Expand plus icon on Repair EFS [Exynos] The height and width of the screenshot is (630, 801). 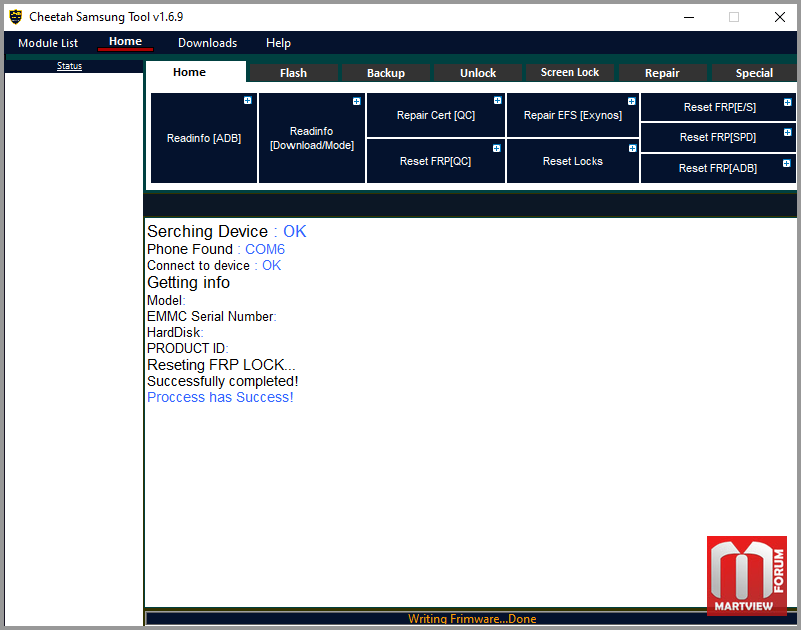pos(631,101)
